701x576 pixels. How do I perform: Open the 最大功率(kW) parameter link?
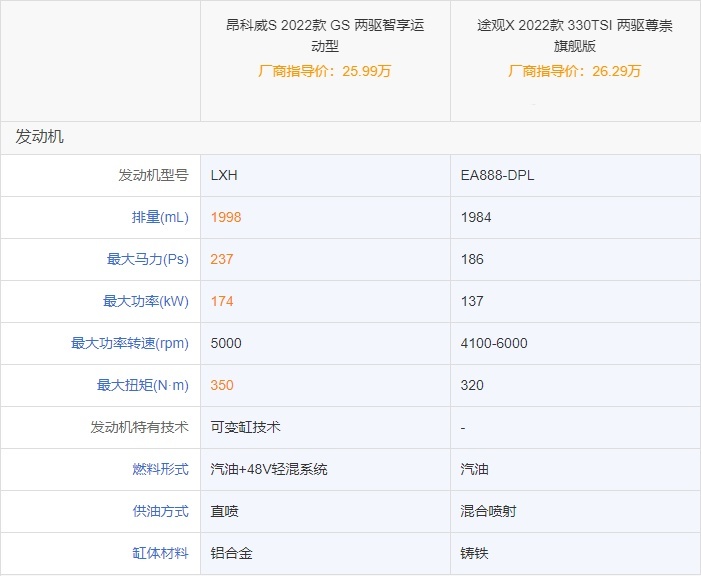click(146, 301)
